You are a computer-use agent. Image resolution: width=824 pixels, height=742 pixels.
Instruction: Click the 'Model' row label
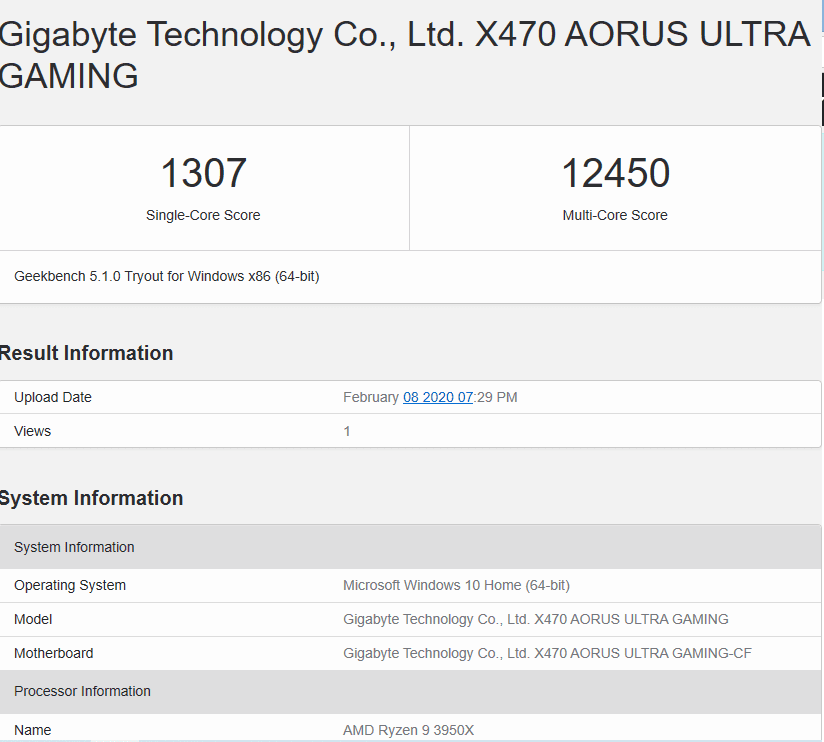point(33,620)
